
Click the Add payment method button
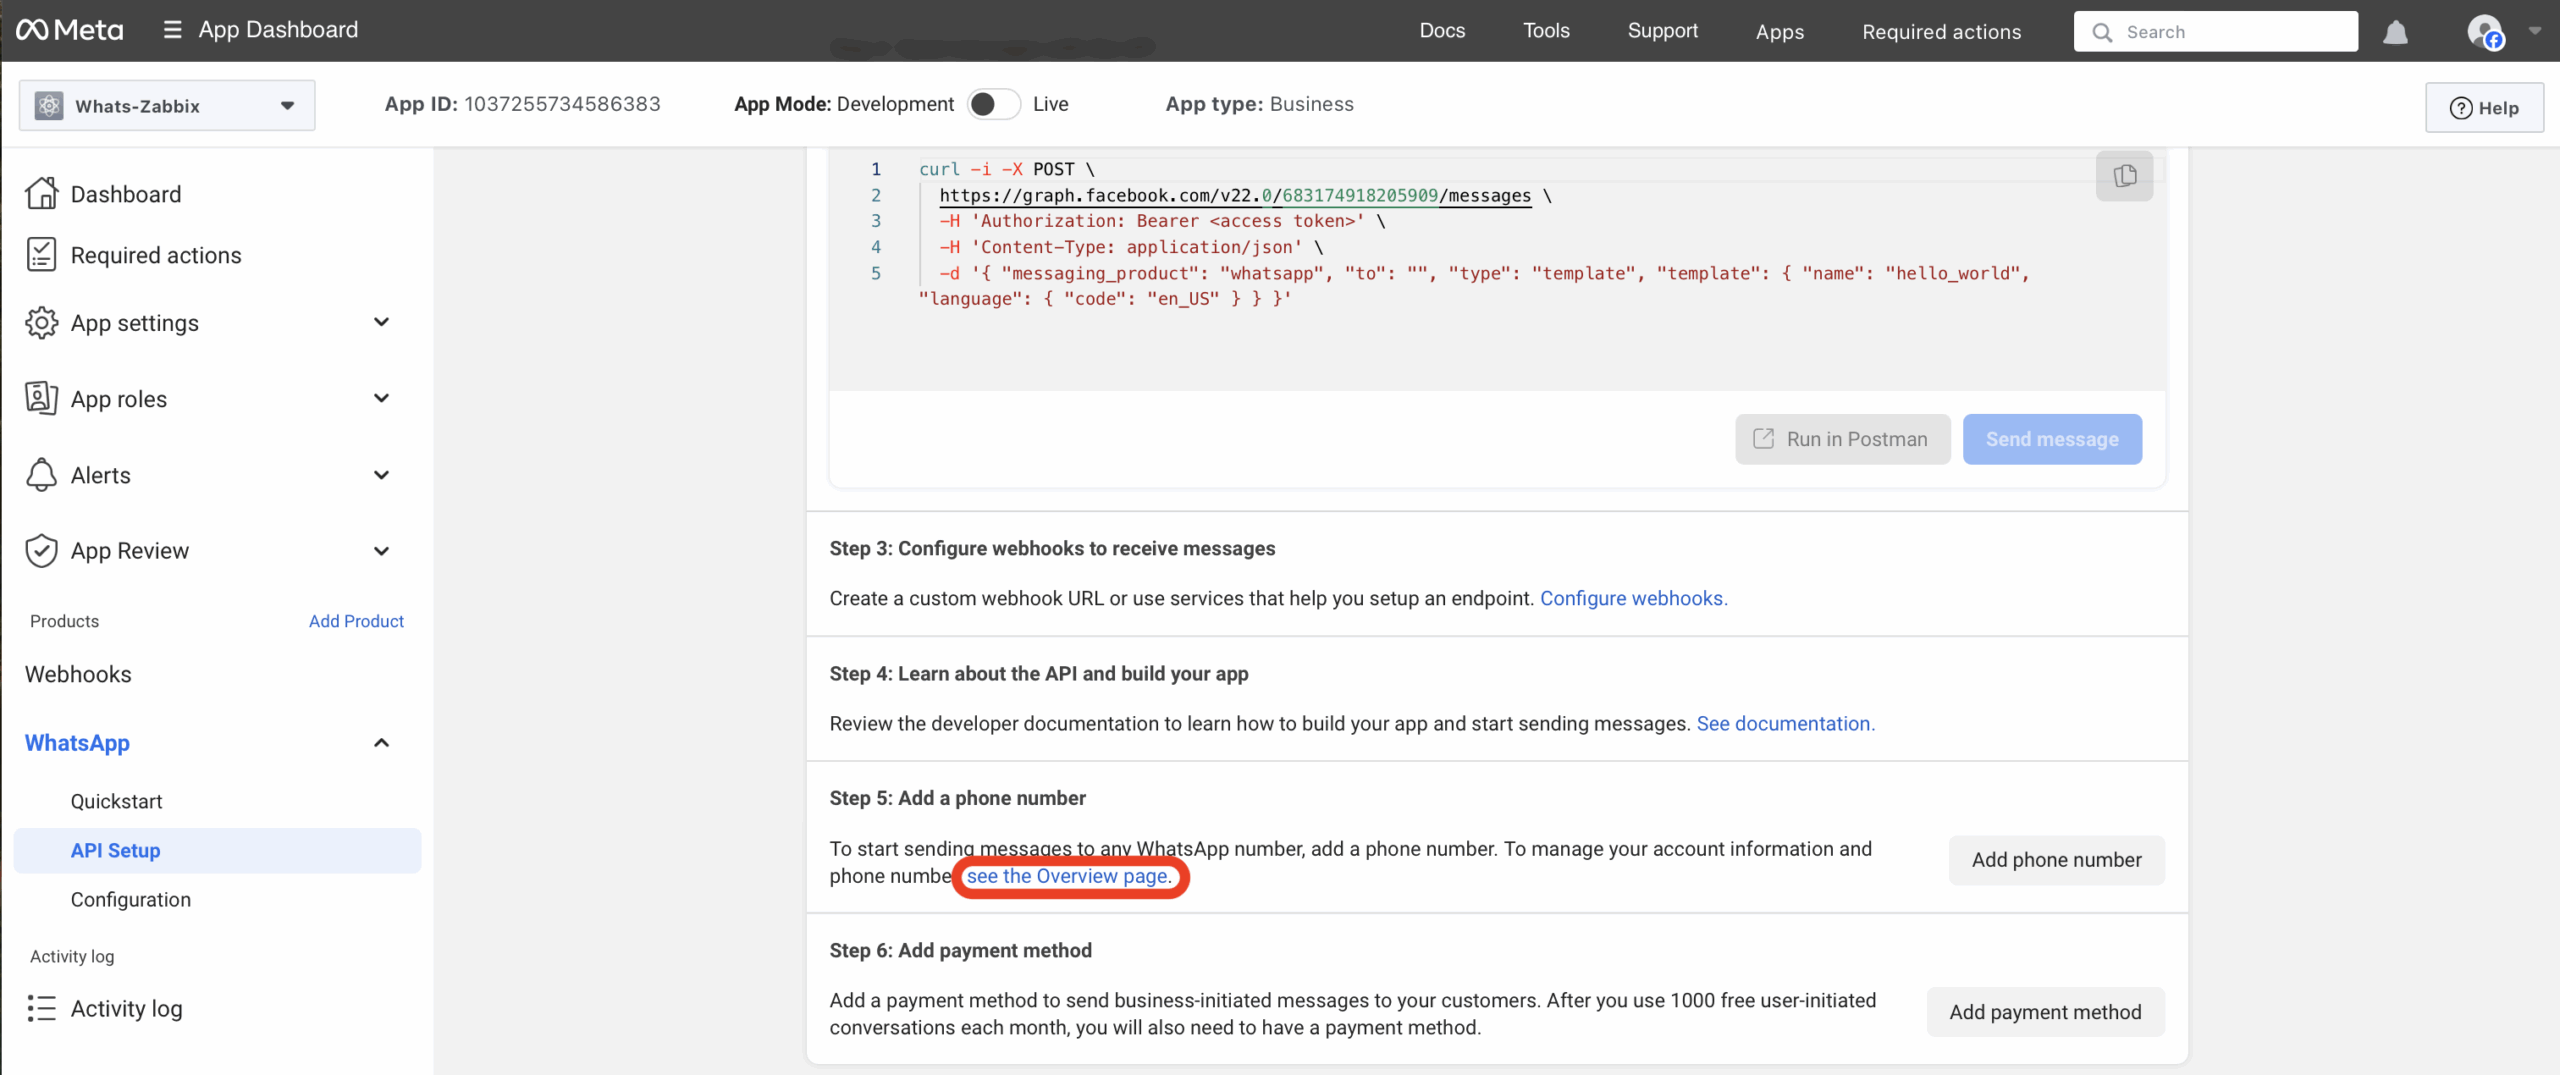(x=2045, y=1012)
